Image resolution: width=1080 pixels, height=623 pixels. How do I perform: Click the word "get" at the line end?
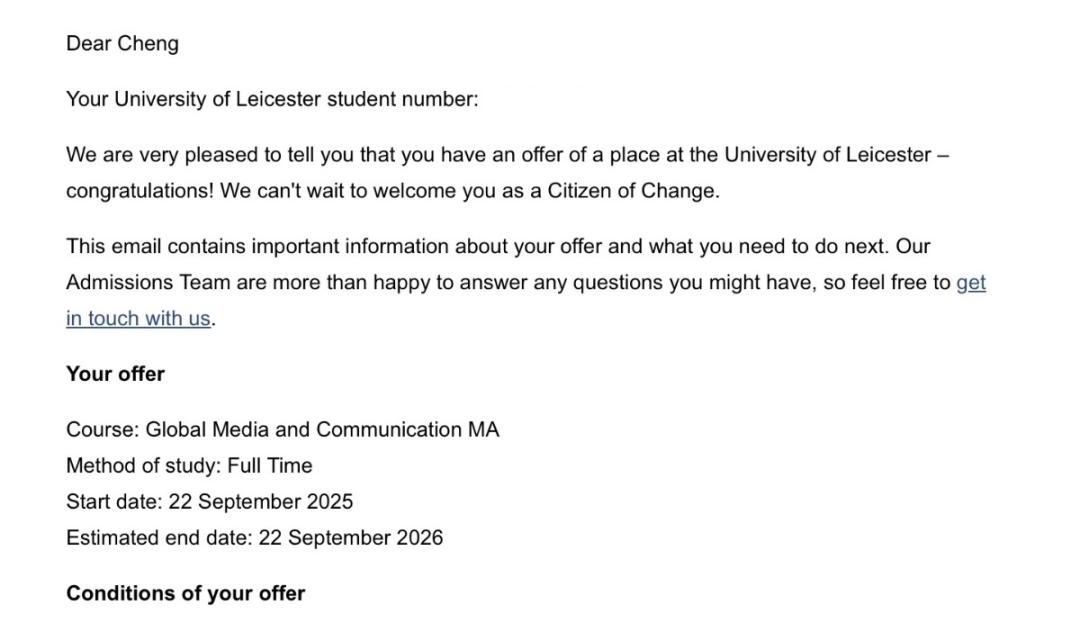point(971,283)
